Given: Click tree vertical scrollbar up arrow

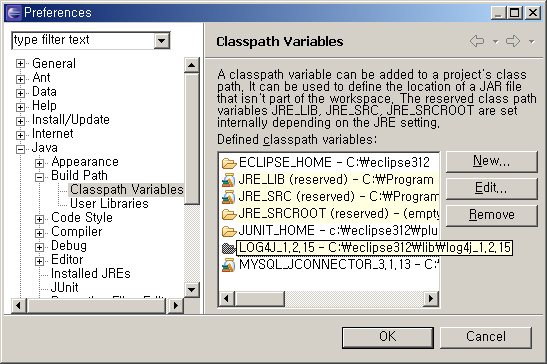Looking at the screenshot, I should click(192, 65).
